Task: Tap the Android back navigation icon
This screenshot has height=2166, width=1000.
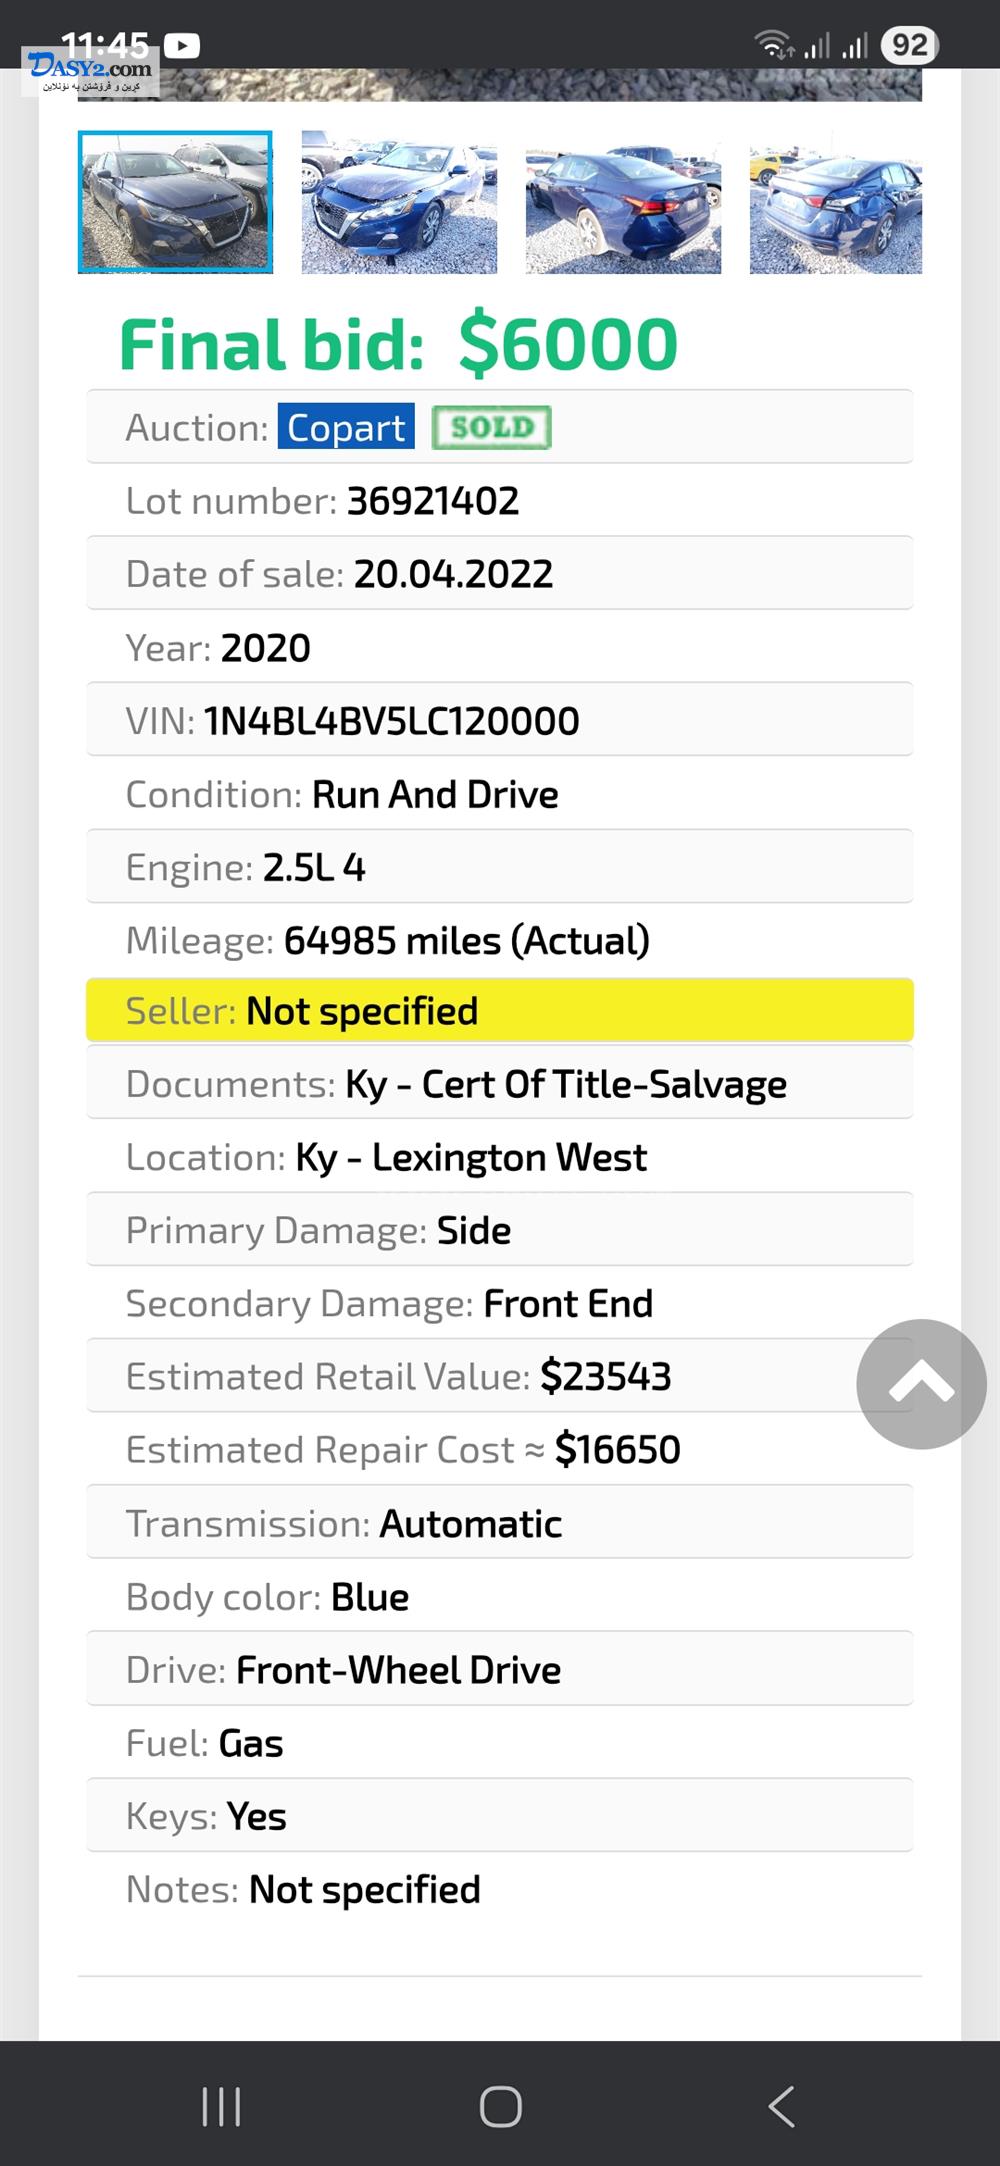Action: pos(781,2106)
